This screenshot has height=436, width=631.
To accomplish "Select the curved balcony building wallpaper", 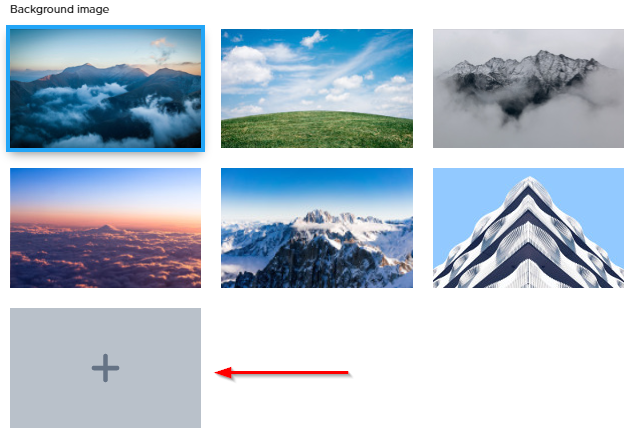I will tap(528, 228).
